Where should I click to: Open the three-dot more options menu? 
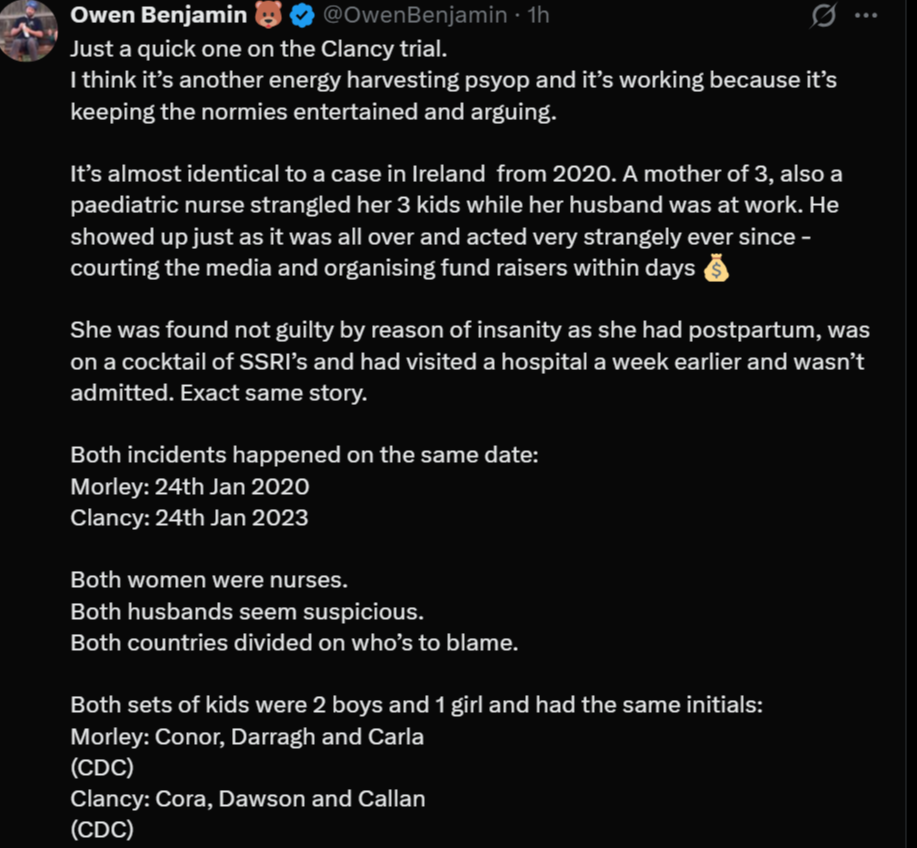coord(866,16)
